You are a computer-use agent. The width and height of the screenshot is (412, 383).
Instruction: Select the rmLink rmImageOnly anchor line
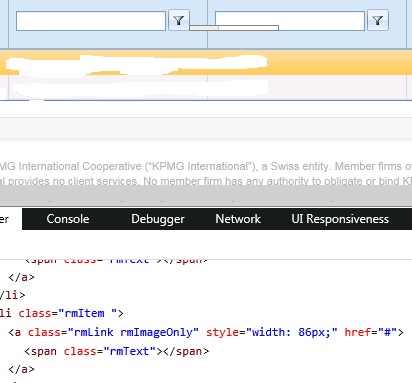click(x=206, y=332)
